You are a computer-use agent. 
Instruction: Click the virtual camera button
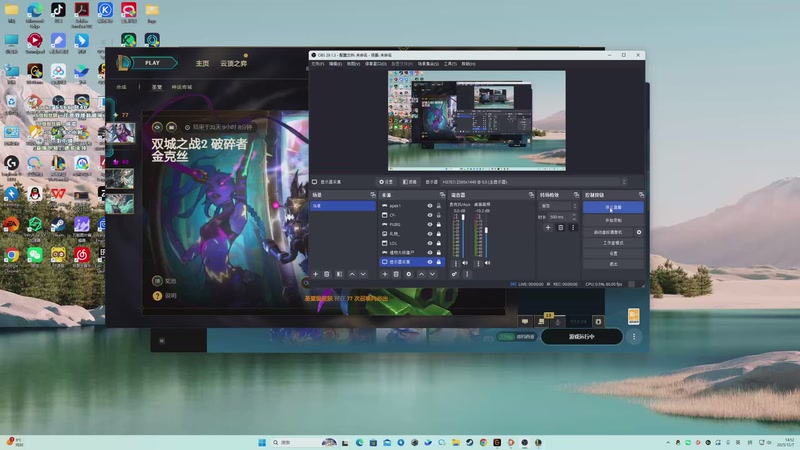[608, 232]
